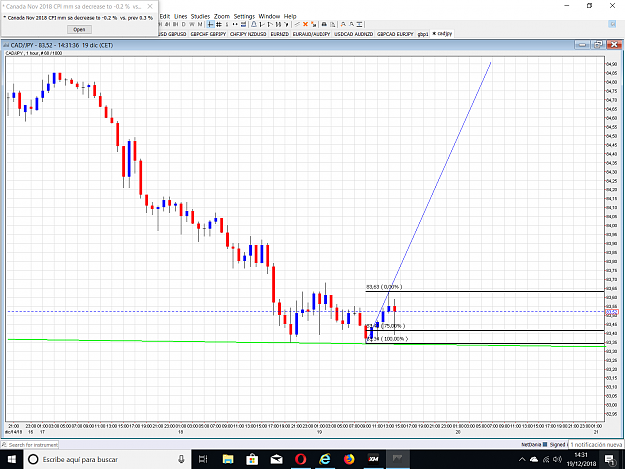Click the Canada CPI headline text in popup
625x469 pixels.
pyautogui.click(x=78, y=18)
